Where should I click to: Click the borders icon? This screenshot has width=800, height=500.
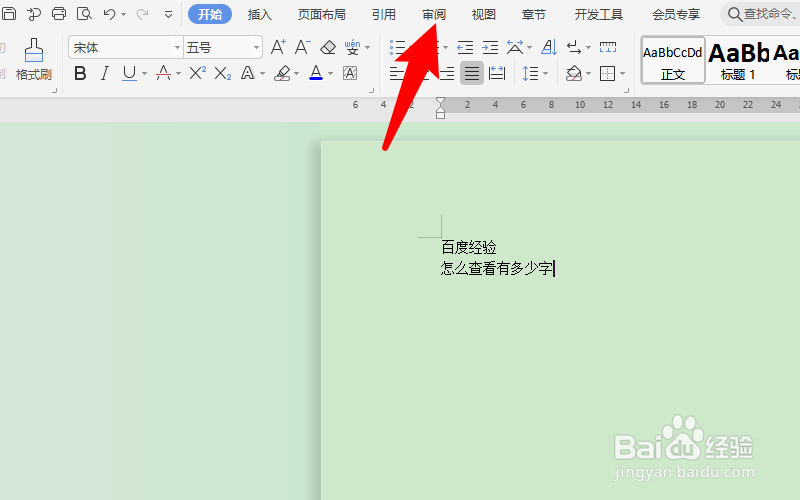tap(607, 73)
